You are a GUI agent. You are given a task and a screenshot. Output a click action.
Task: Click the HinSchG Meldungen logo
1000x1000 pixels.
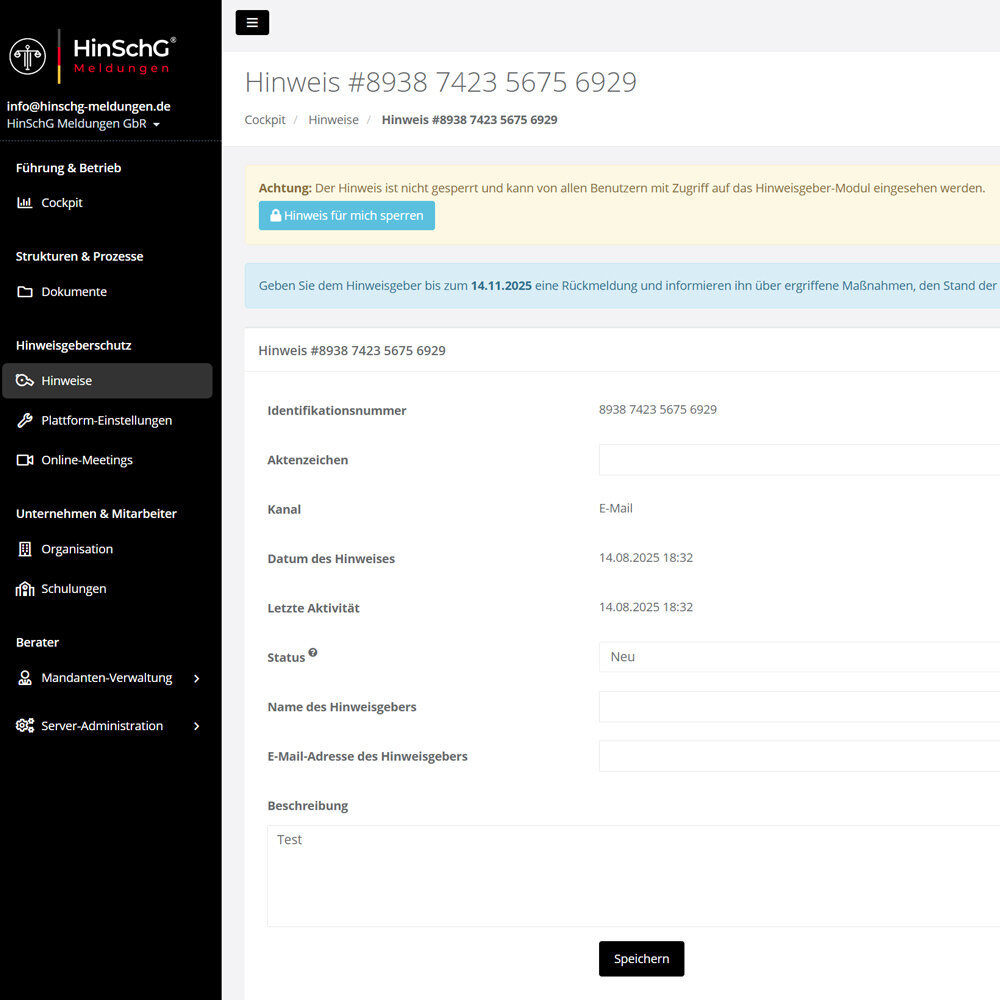pos(92,55)
